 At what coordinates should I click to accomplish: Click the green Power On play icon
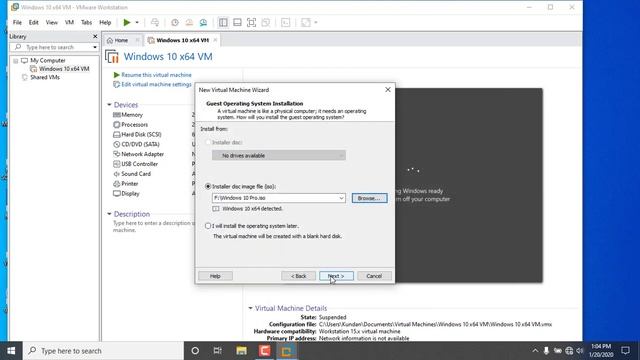(127, 22)
